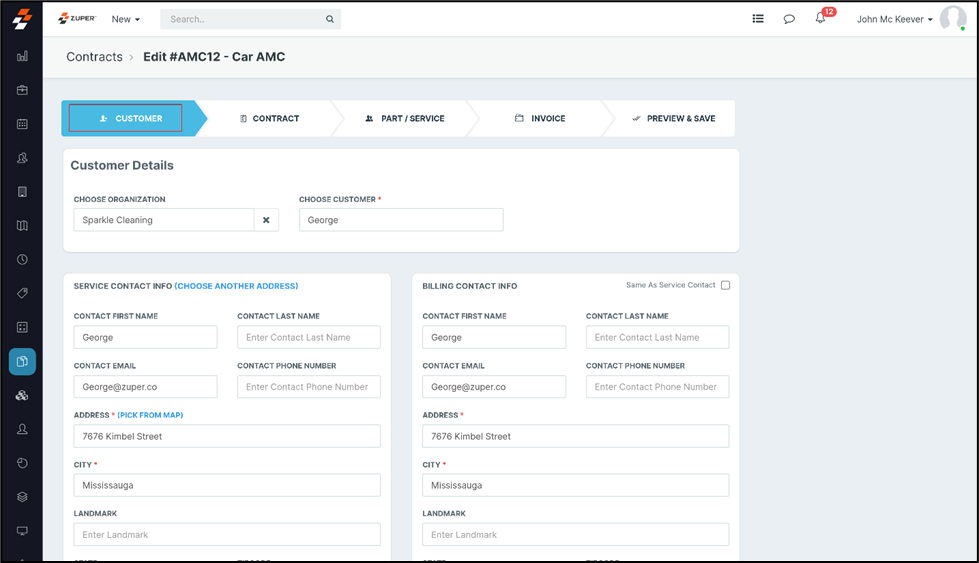
Task: Open the price tag icon in sidebar
Action: pos(22,293)
